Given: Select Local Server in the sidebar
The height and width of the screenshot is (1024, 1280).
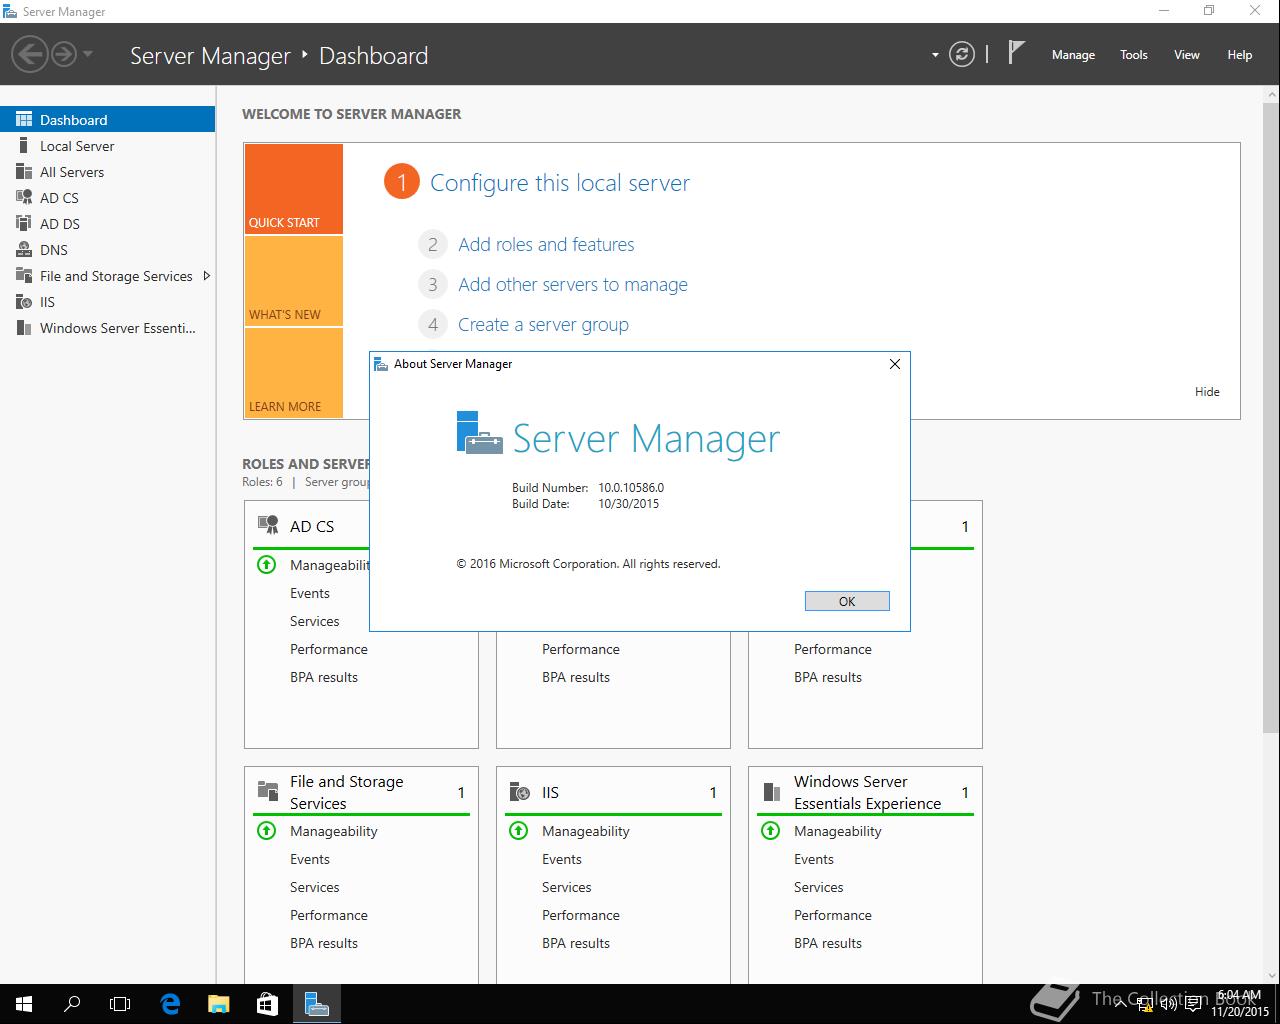Looking at the screenshot, I should [x=107, y=145].
